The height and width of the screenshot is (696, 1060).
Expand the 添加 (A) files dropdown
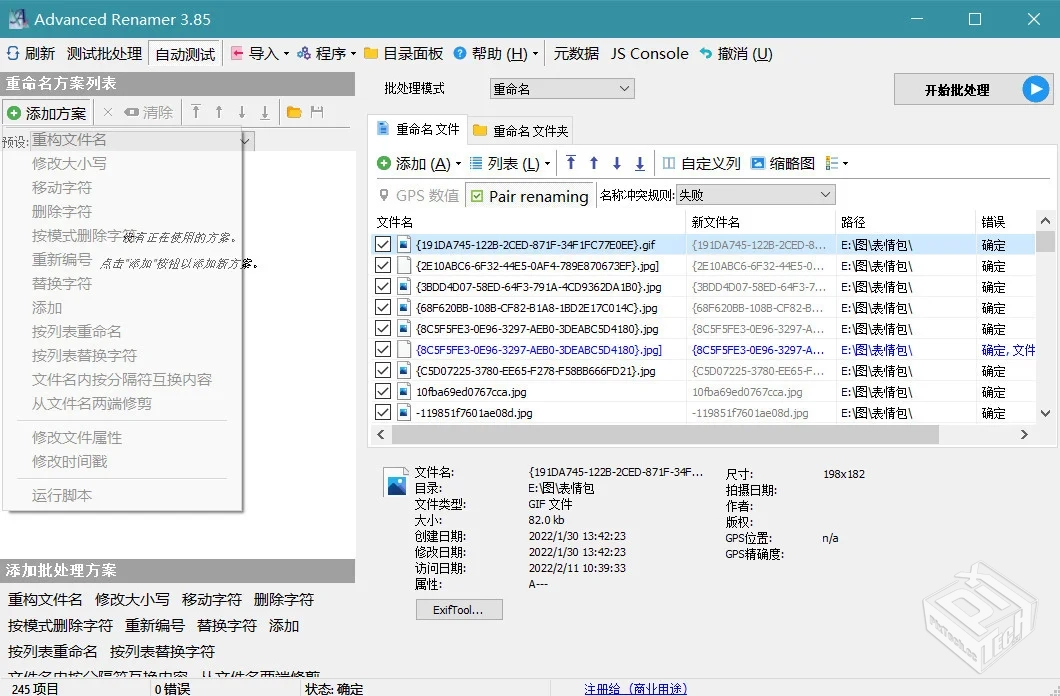click(x=458, y=164)
